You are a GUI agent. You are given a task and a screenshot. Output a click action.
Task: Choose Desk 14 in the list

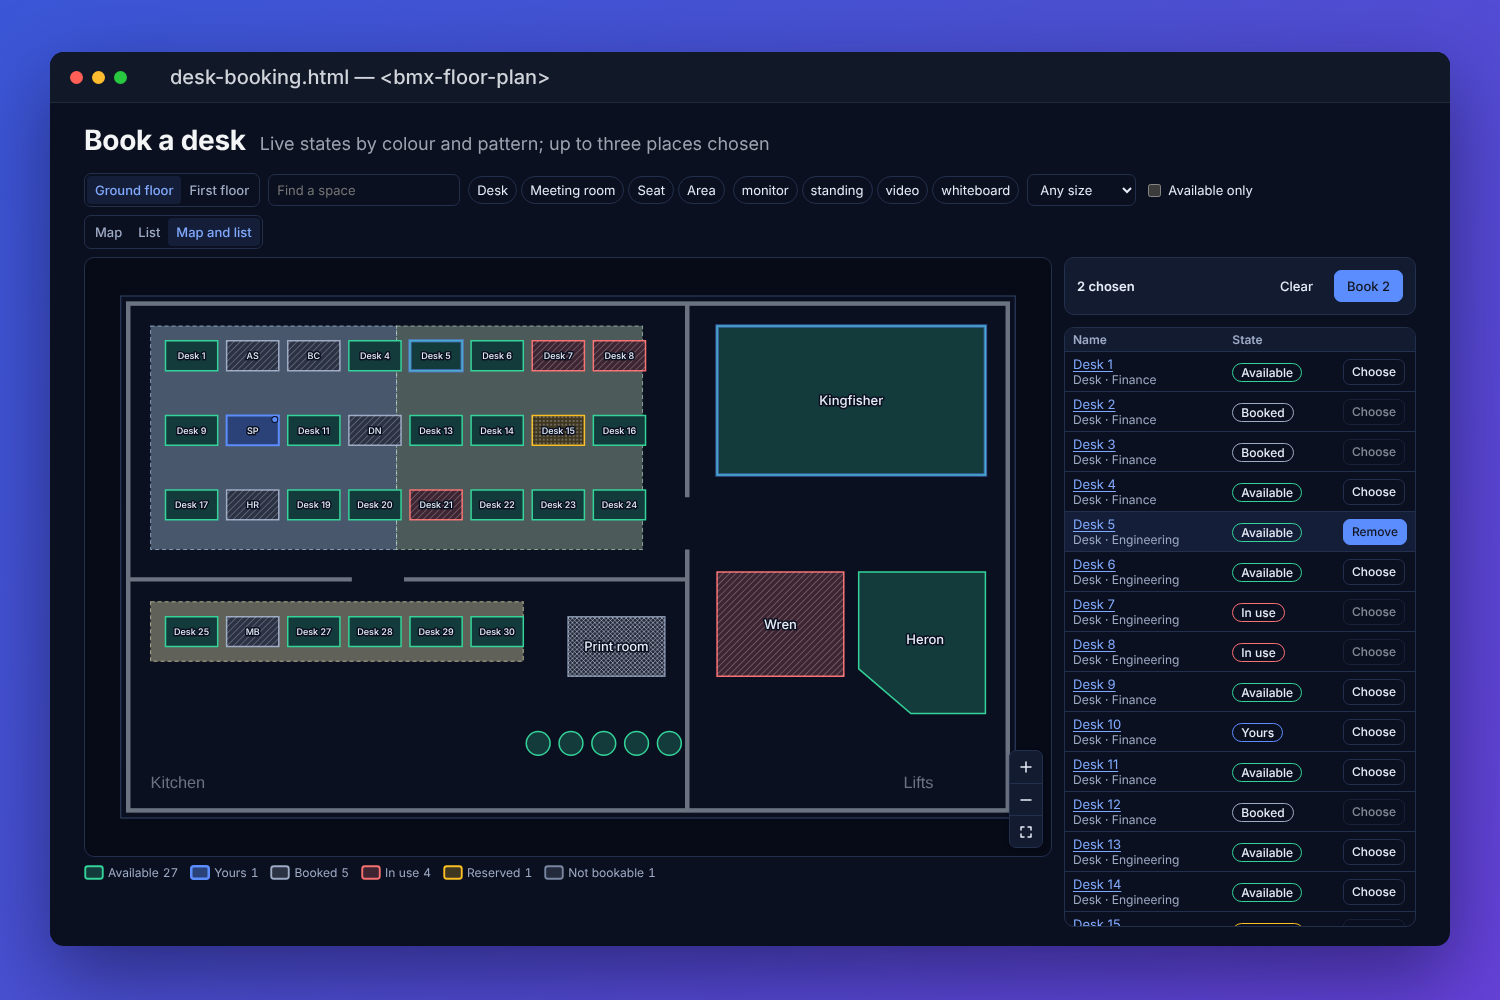pyautogui.click(x=1374, y=892)
